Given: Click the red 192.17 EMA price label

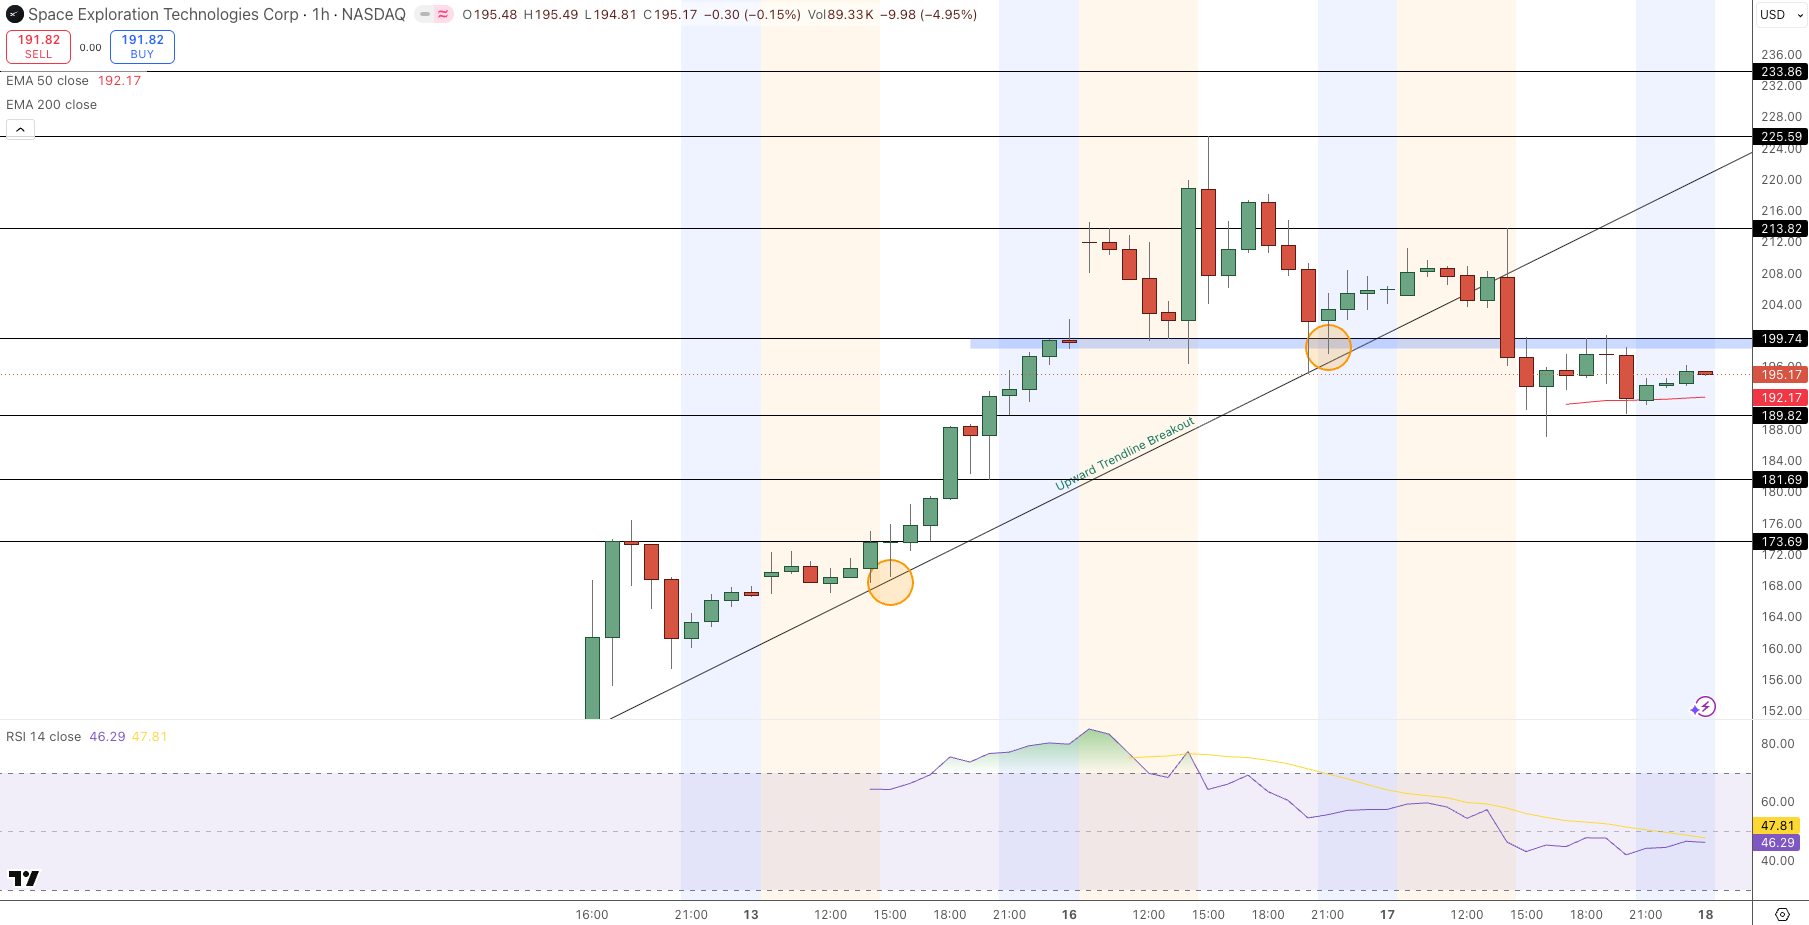Looking at the screenshot, I should pos(1781,398).
